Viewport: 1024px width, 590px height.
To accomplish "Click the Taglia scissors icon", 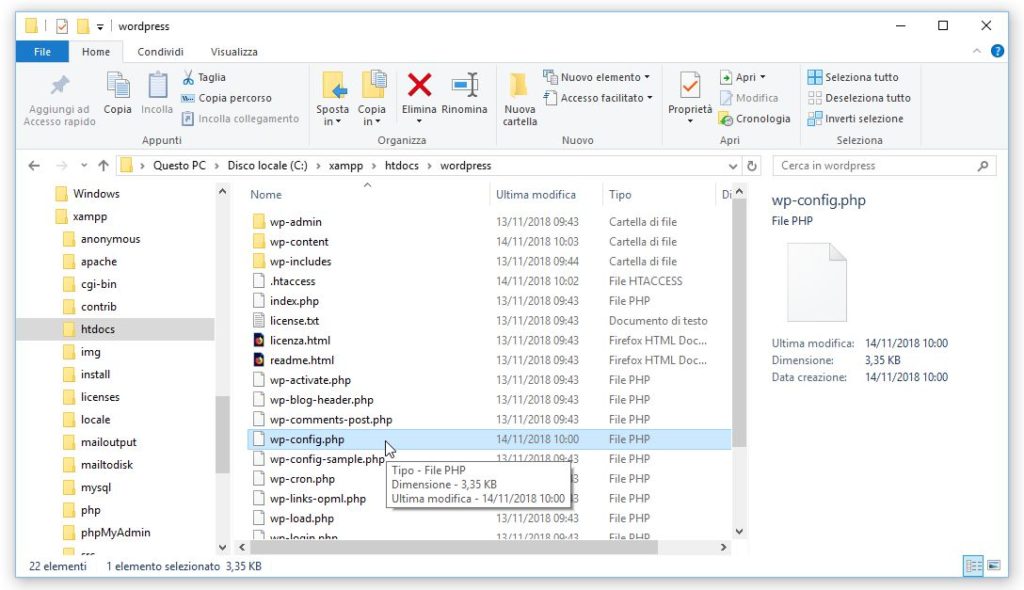I will click(x=188, y=77).
